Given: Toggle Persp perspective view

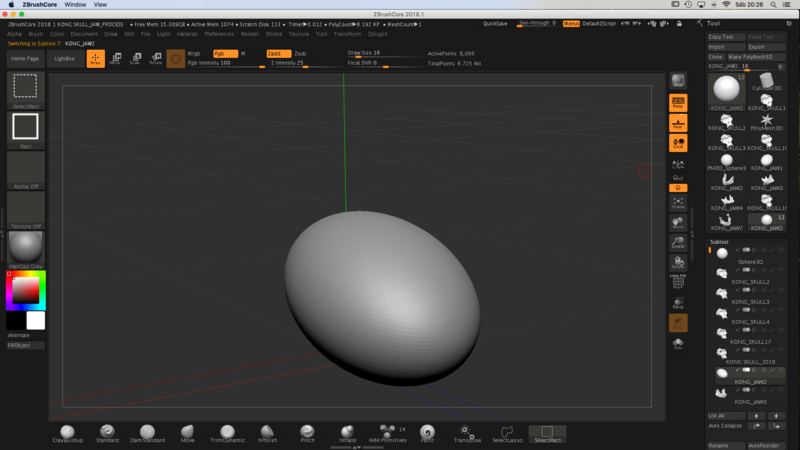Looking at the screenshot, I should pyautogui.click(x=678, y=102).
